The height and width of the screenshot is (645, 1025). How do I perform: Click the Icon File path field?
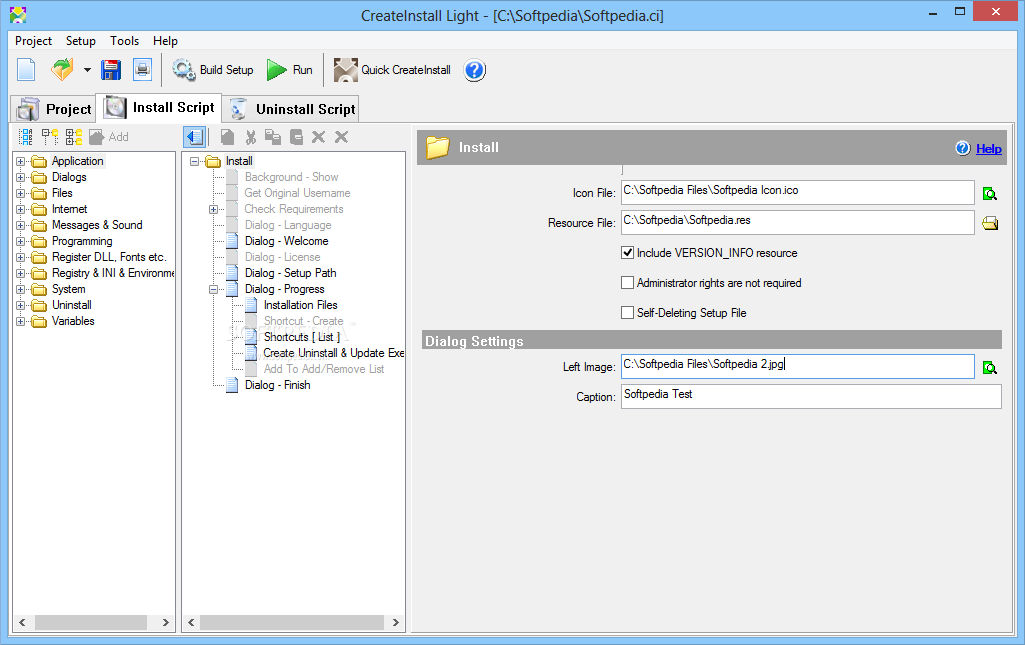pyautogui.click(x=798, y=192)
